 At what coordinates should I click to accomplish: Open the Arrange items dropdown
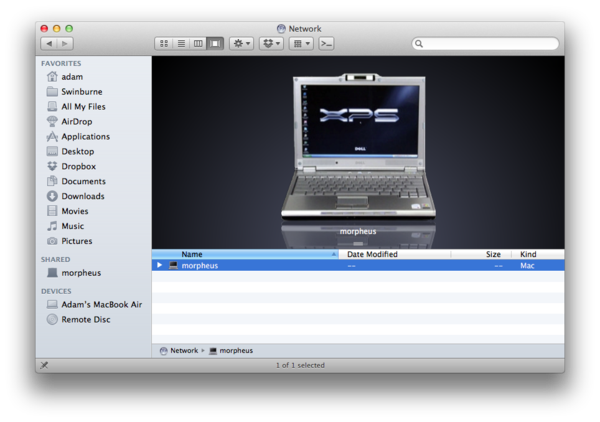[x=302, y=44]
